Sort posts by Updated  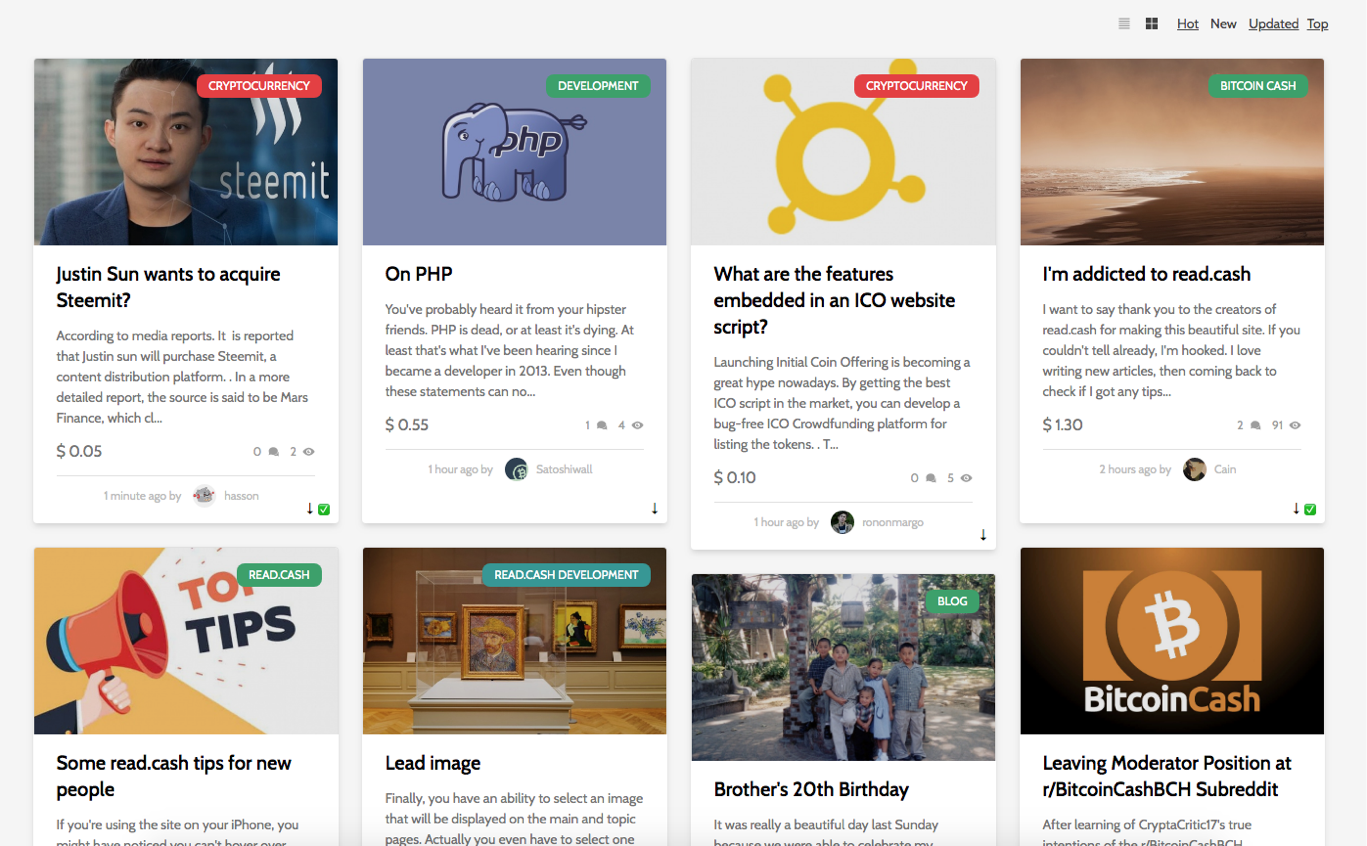click(1274, 24)
